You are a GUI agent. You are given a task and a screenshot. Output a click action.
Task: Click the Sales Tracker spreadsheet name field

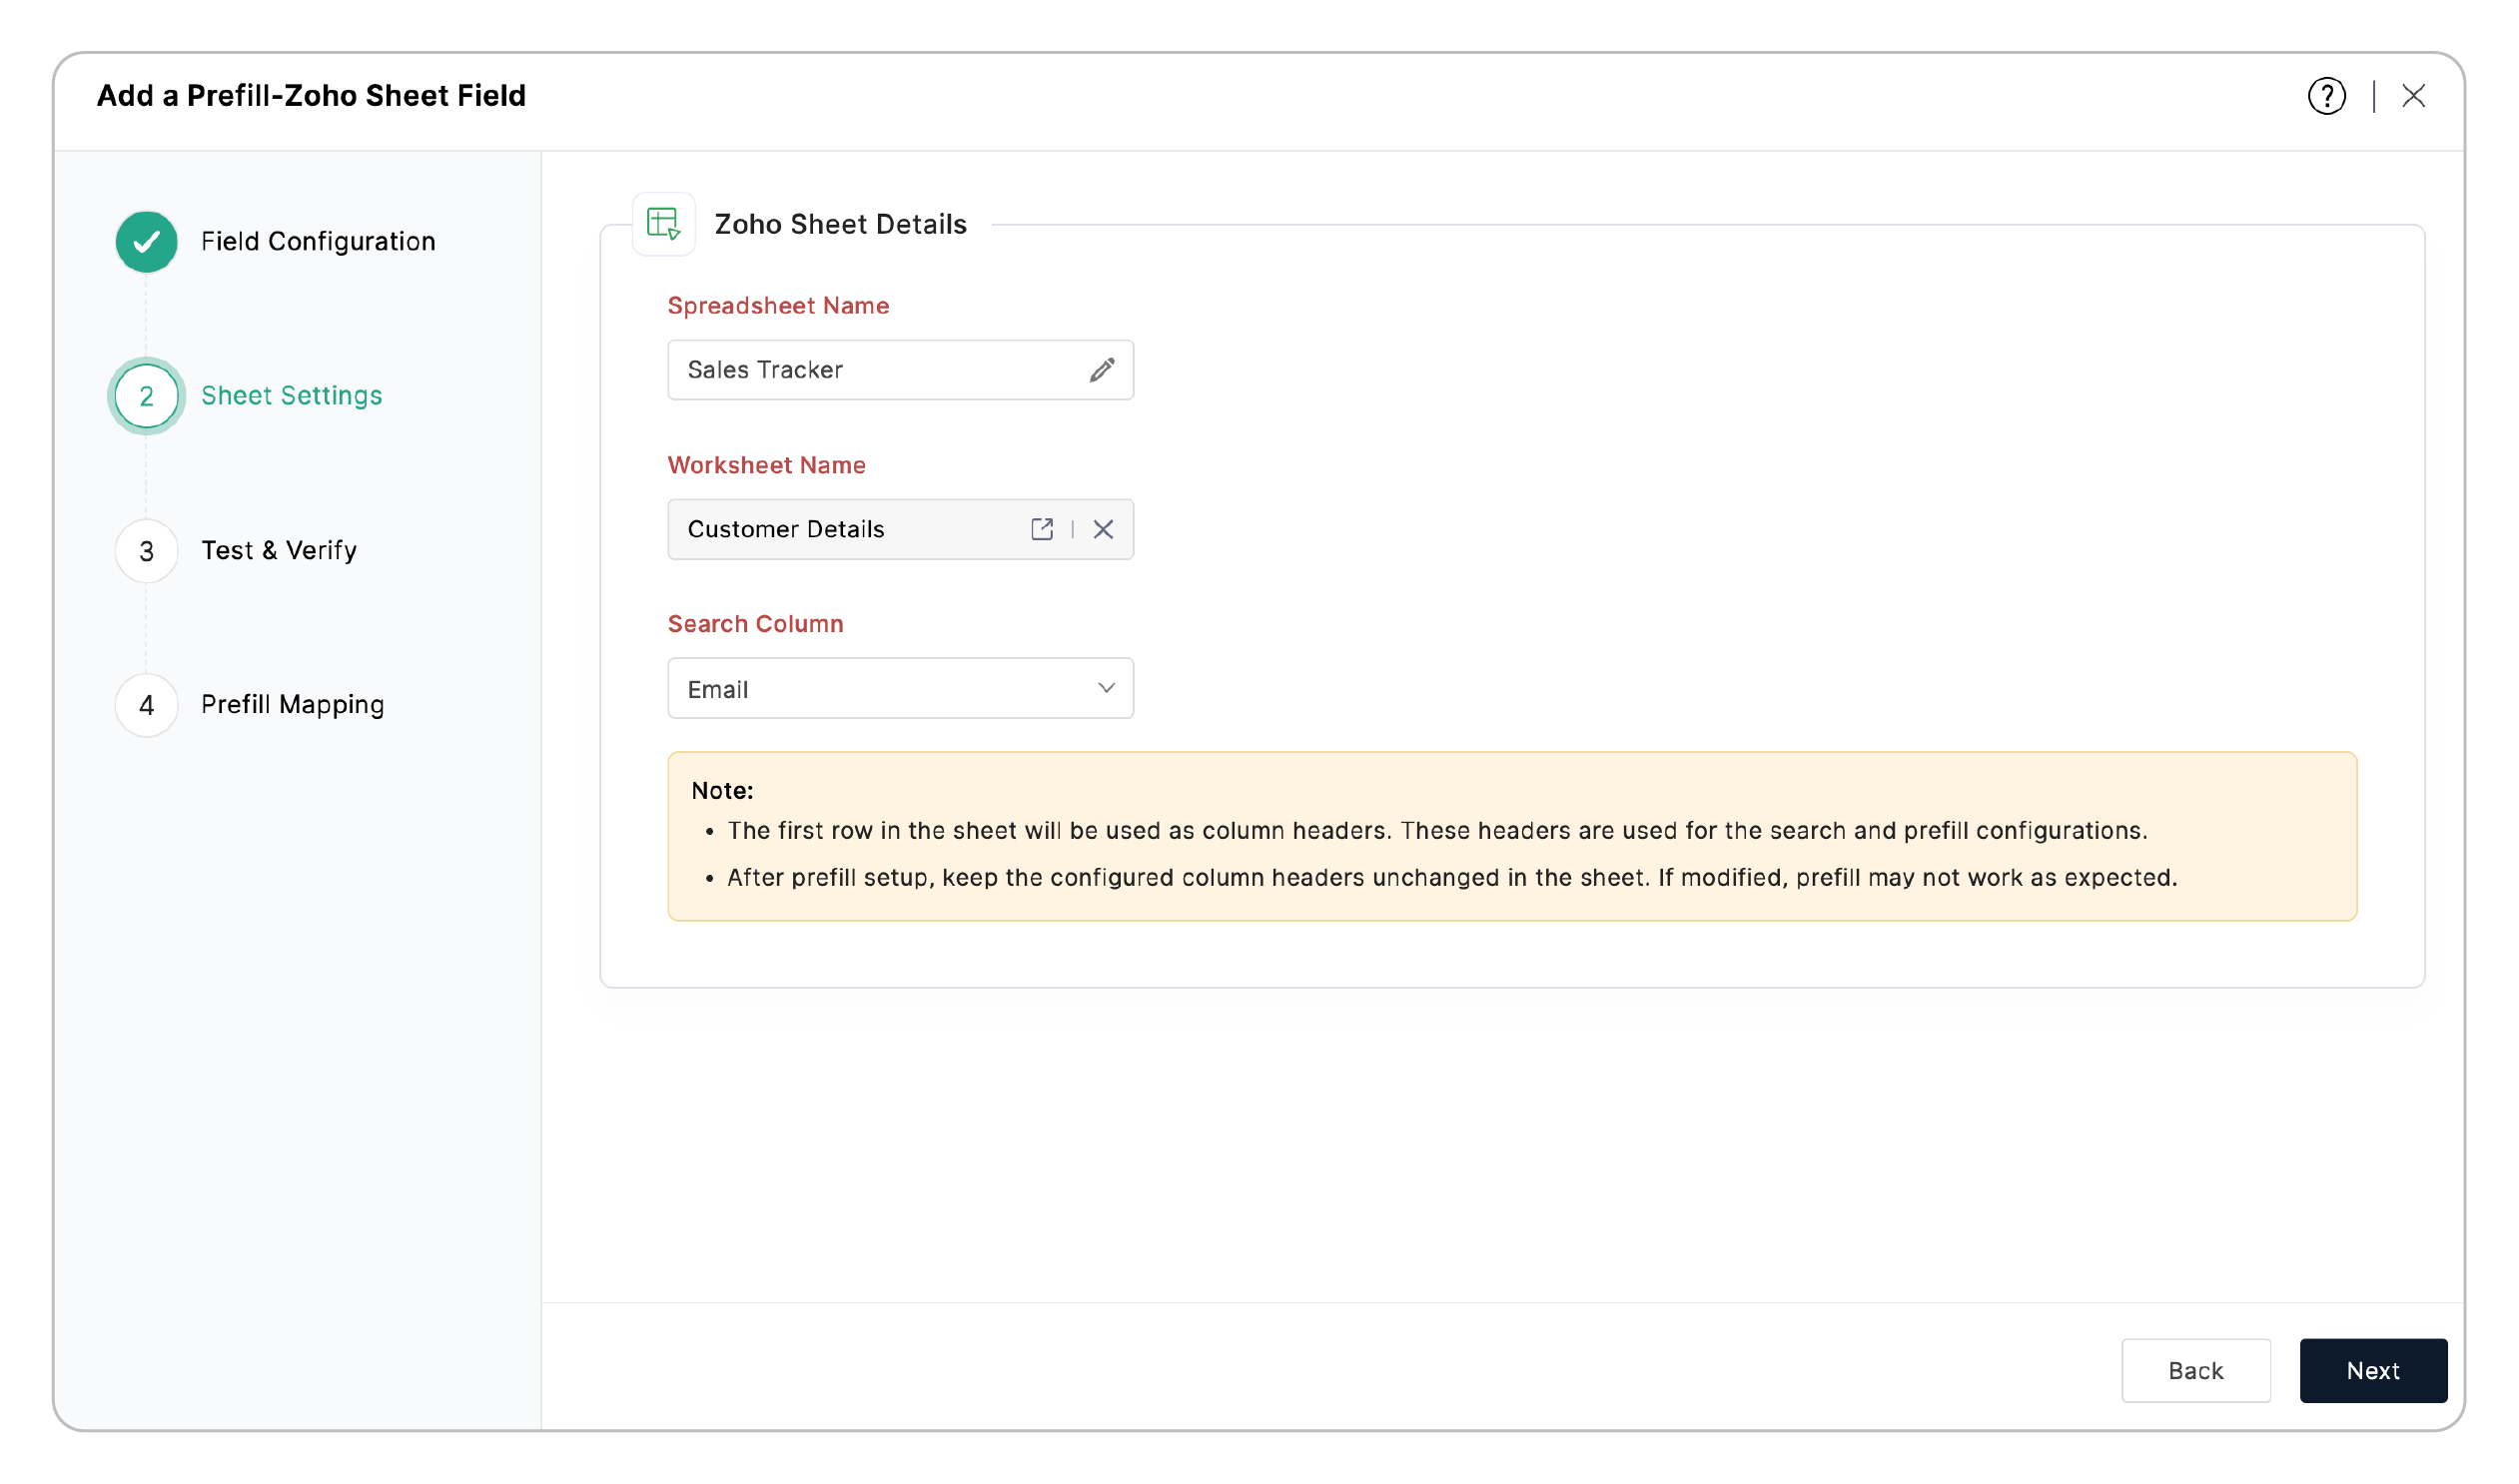(900, 370)
